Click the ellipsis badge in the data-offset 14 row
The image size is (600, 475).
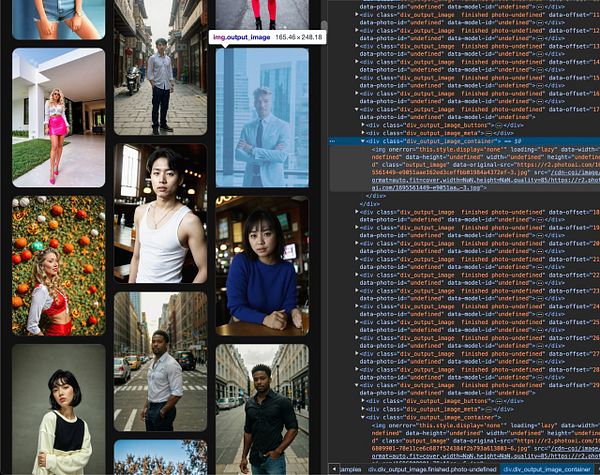pyautogui.click(x=540, y=70)
